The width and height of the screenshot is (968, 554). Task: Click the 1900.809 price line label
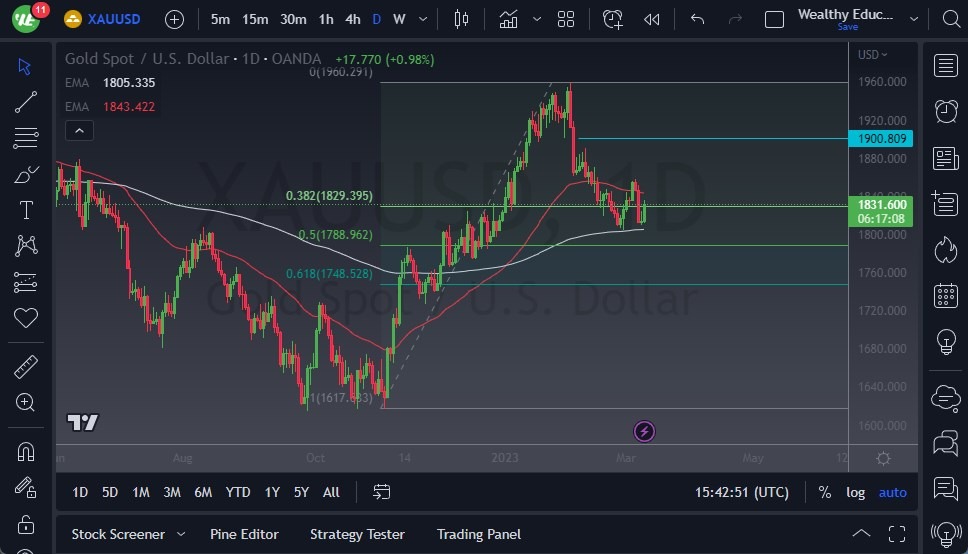(x=882, y=139)
